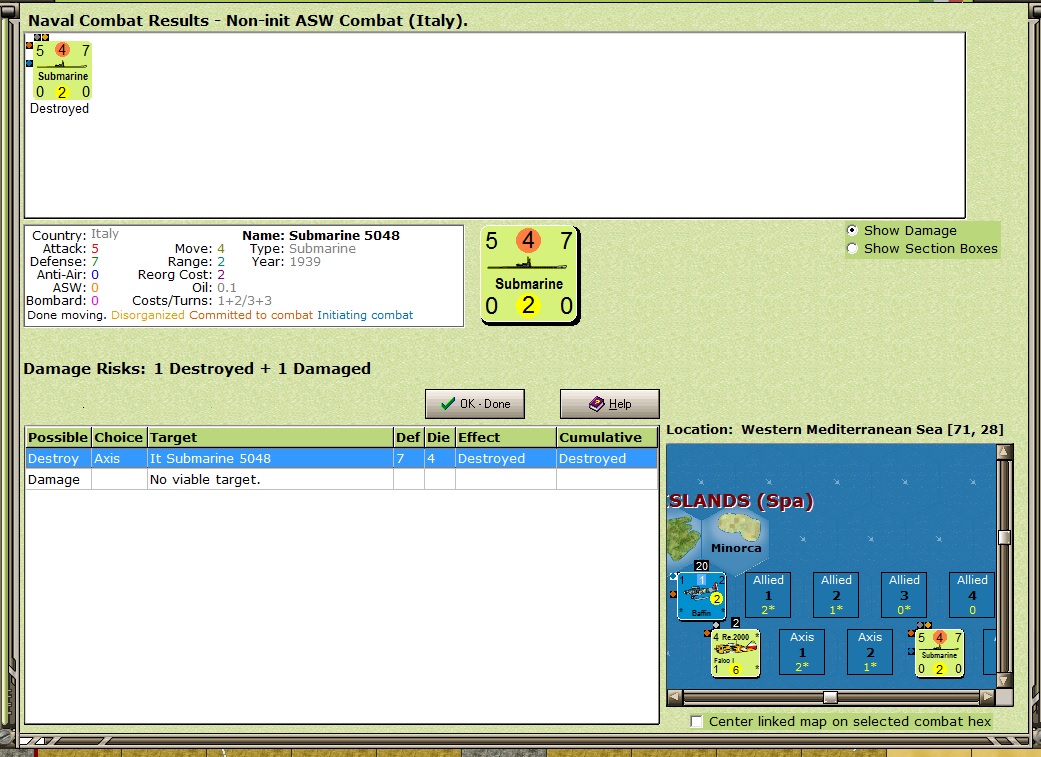Click the 'Initiating combat' status text

tap(364, 315)
